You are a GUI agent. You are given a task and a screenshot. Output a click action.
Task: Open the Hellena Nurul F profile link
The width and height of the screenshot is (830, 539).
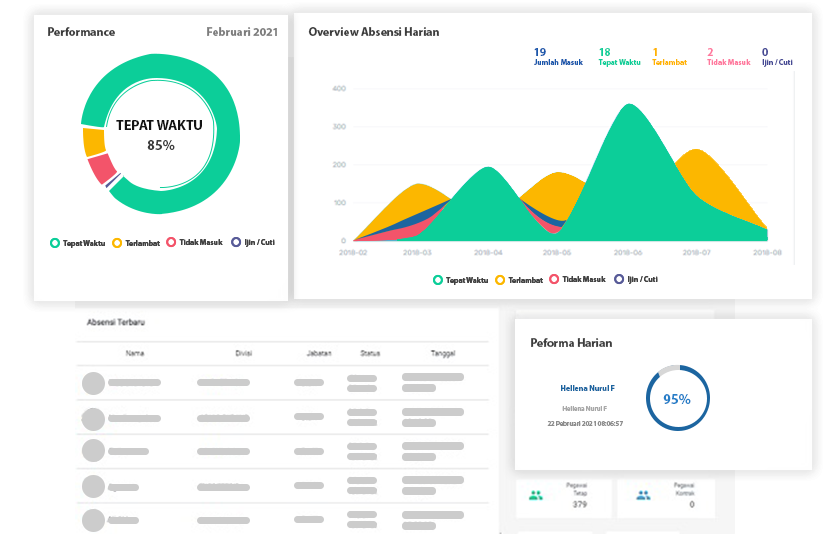(588, 388)
